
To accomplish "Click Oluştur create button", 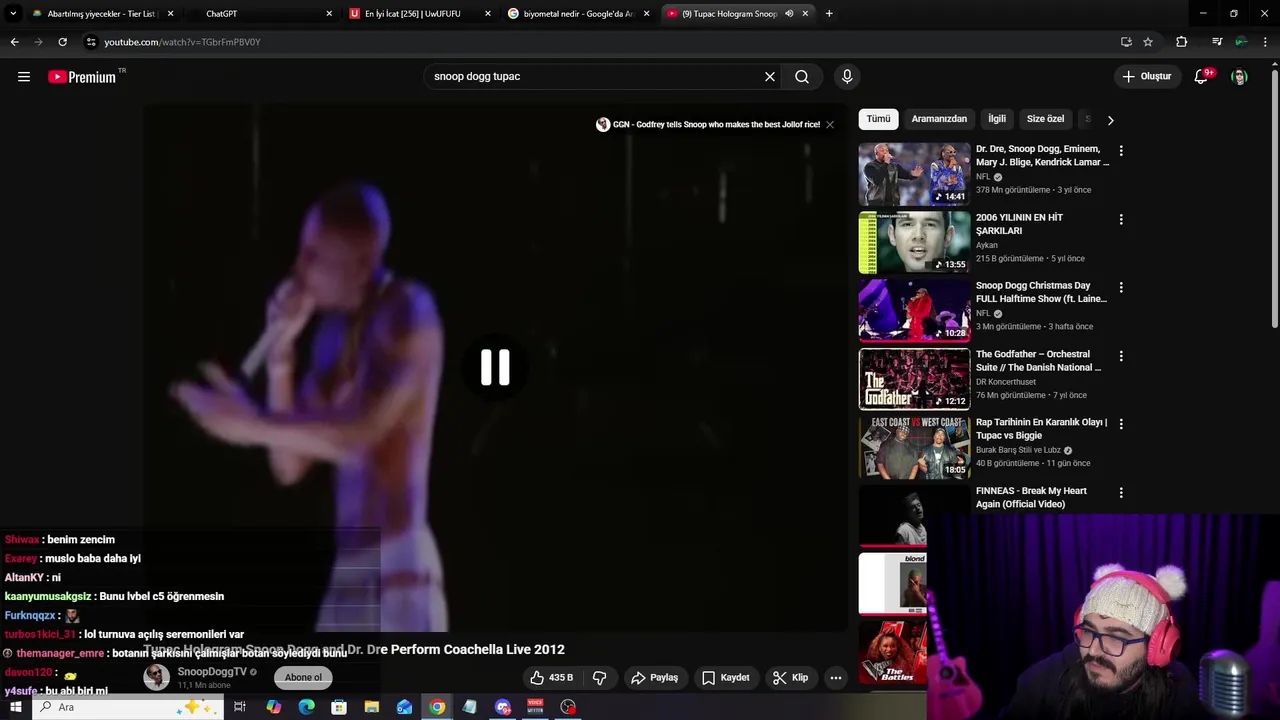I will click(1146, 76).
